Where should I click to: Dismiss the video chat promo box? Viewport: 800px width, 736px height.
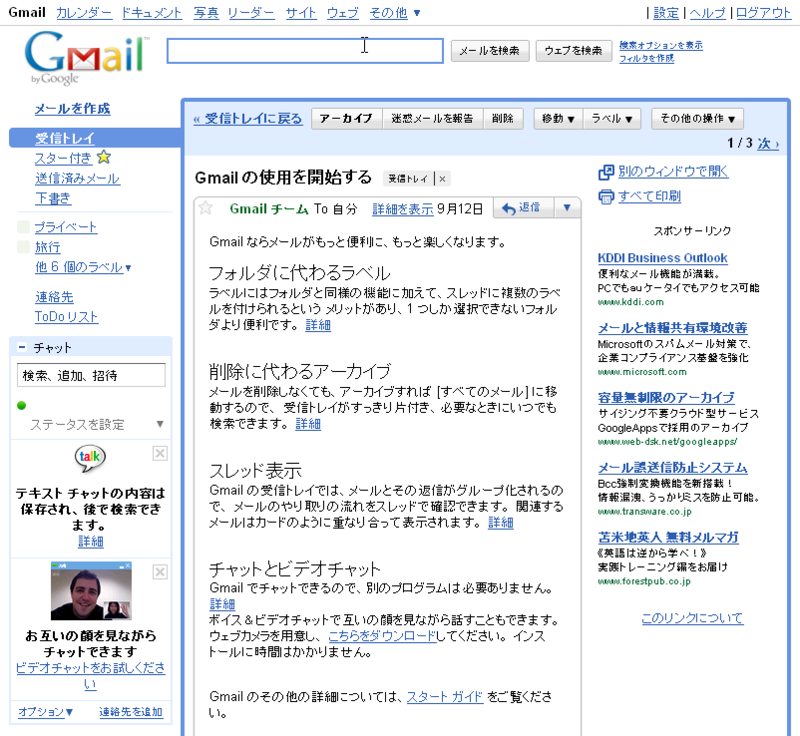(x=160, y=572)
